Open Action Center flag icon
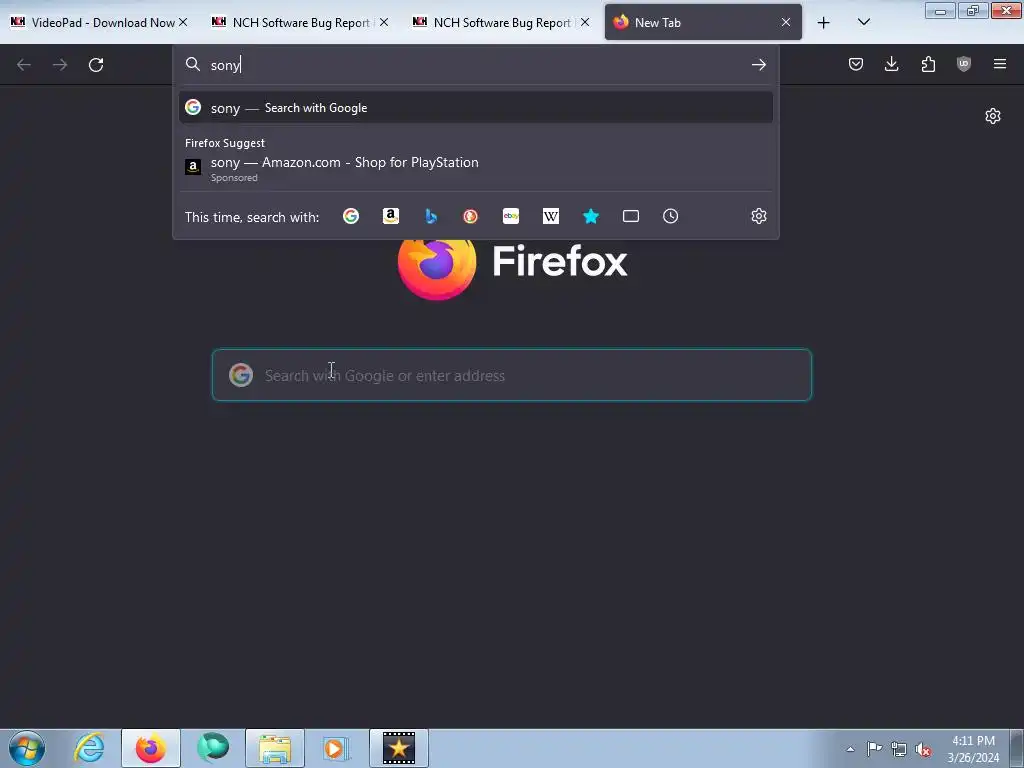The height and width of the screenshot is (768, 1024). (x=874, y=749)
